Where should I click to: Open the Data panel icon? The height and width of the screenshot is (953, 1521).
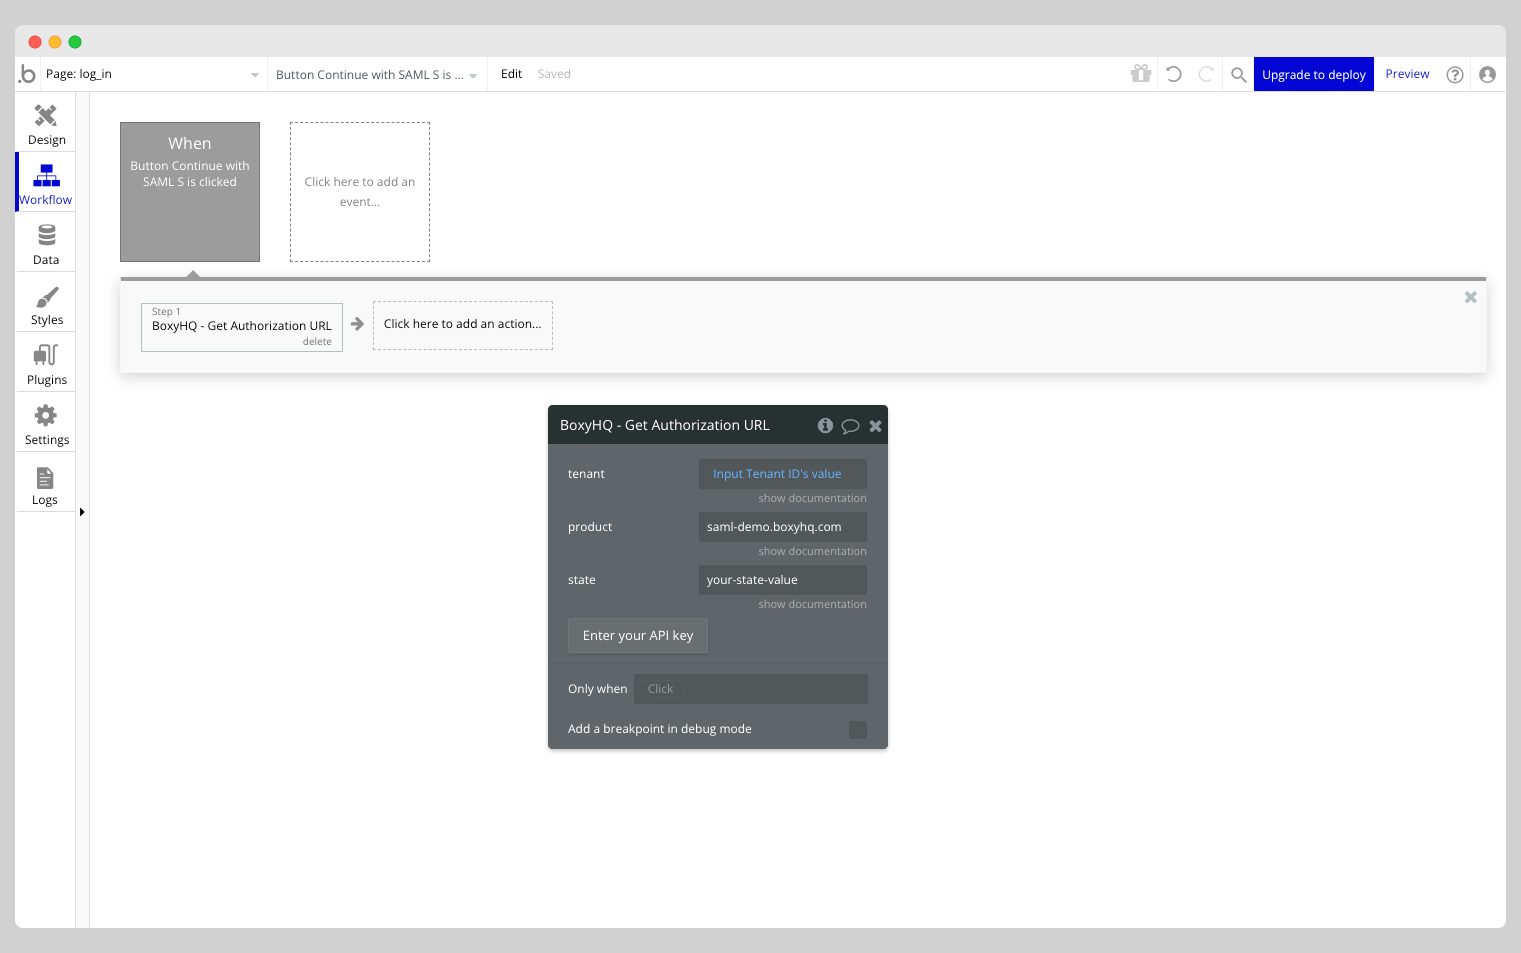pos(45,233)
